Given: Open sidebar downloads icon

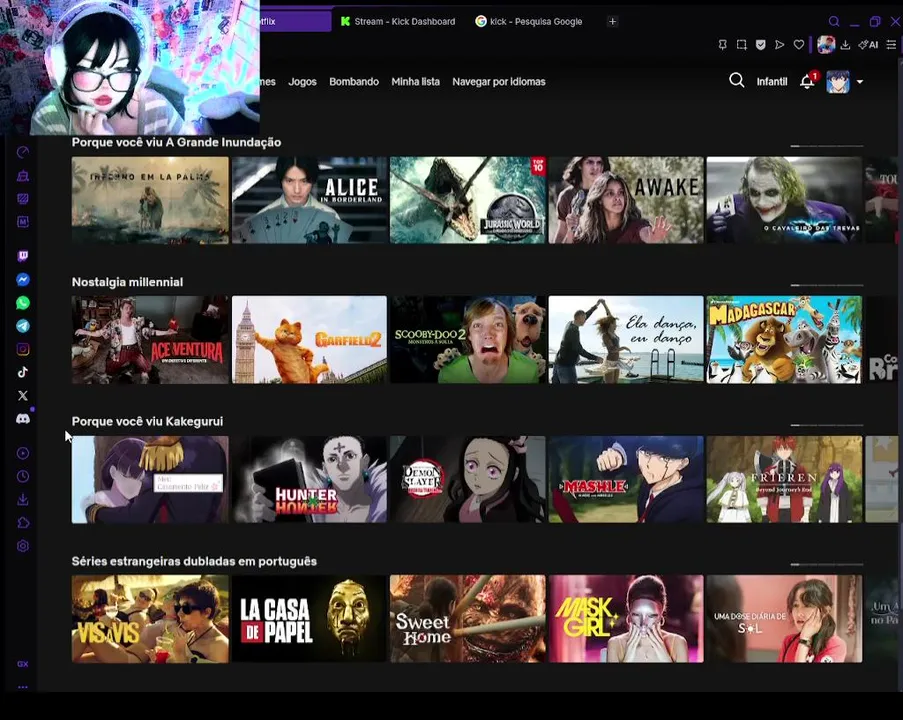Looking at the screenshot, I should click(22, 499).
